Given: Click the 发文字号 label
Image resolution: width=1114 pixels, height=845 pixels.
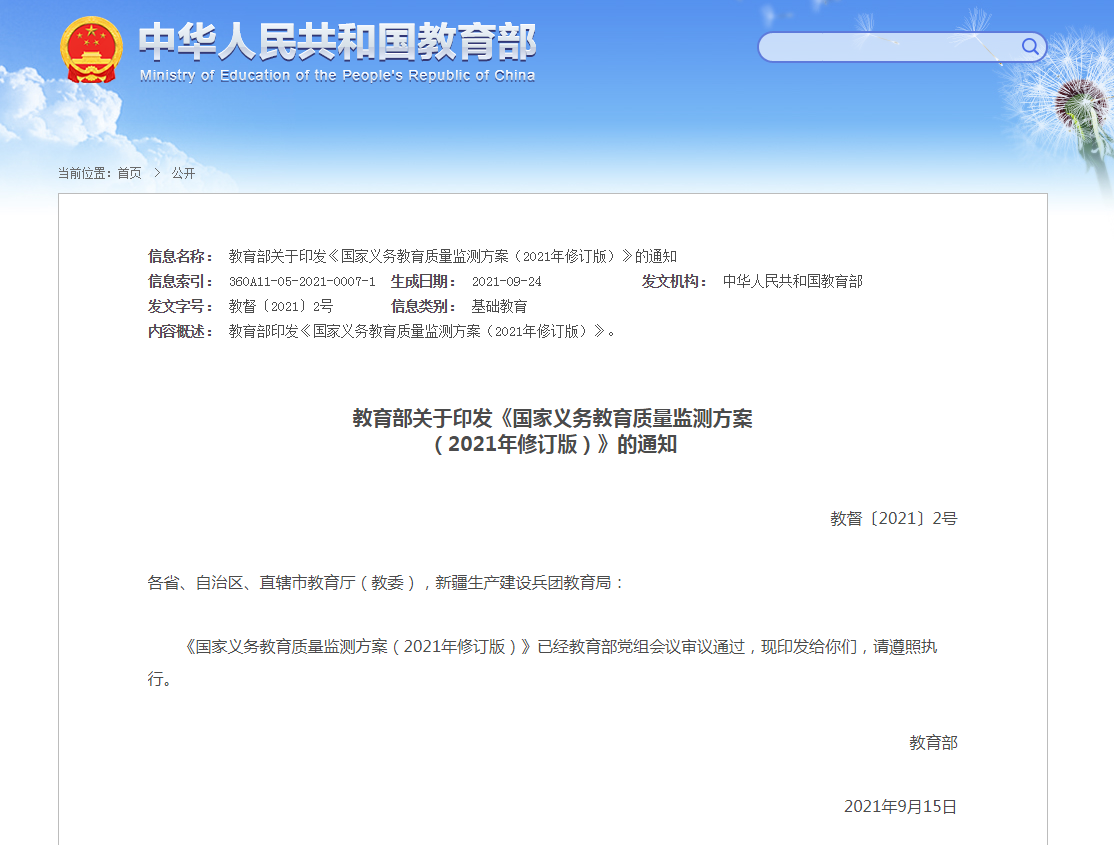Looking at the screenshot, I should pos(180,306).
